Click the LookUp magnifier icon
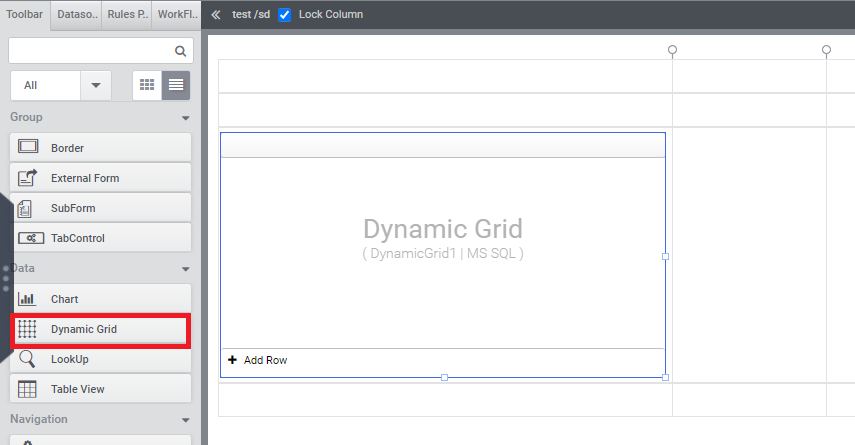855x445 pixels. point(27,359)
